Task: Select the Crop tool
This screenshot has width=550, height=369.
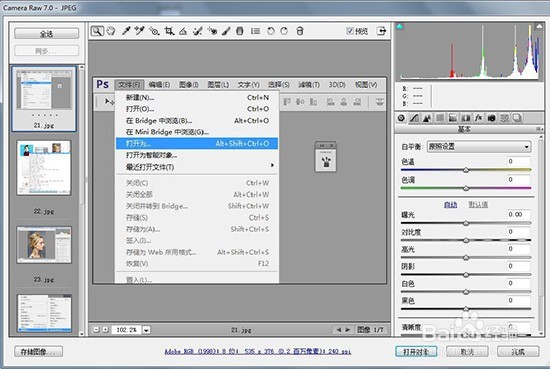Action: pos(169,31)
